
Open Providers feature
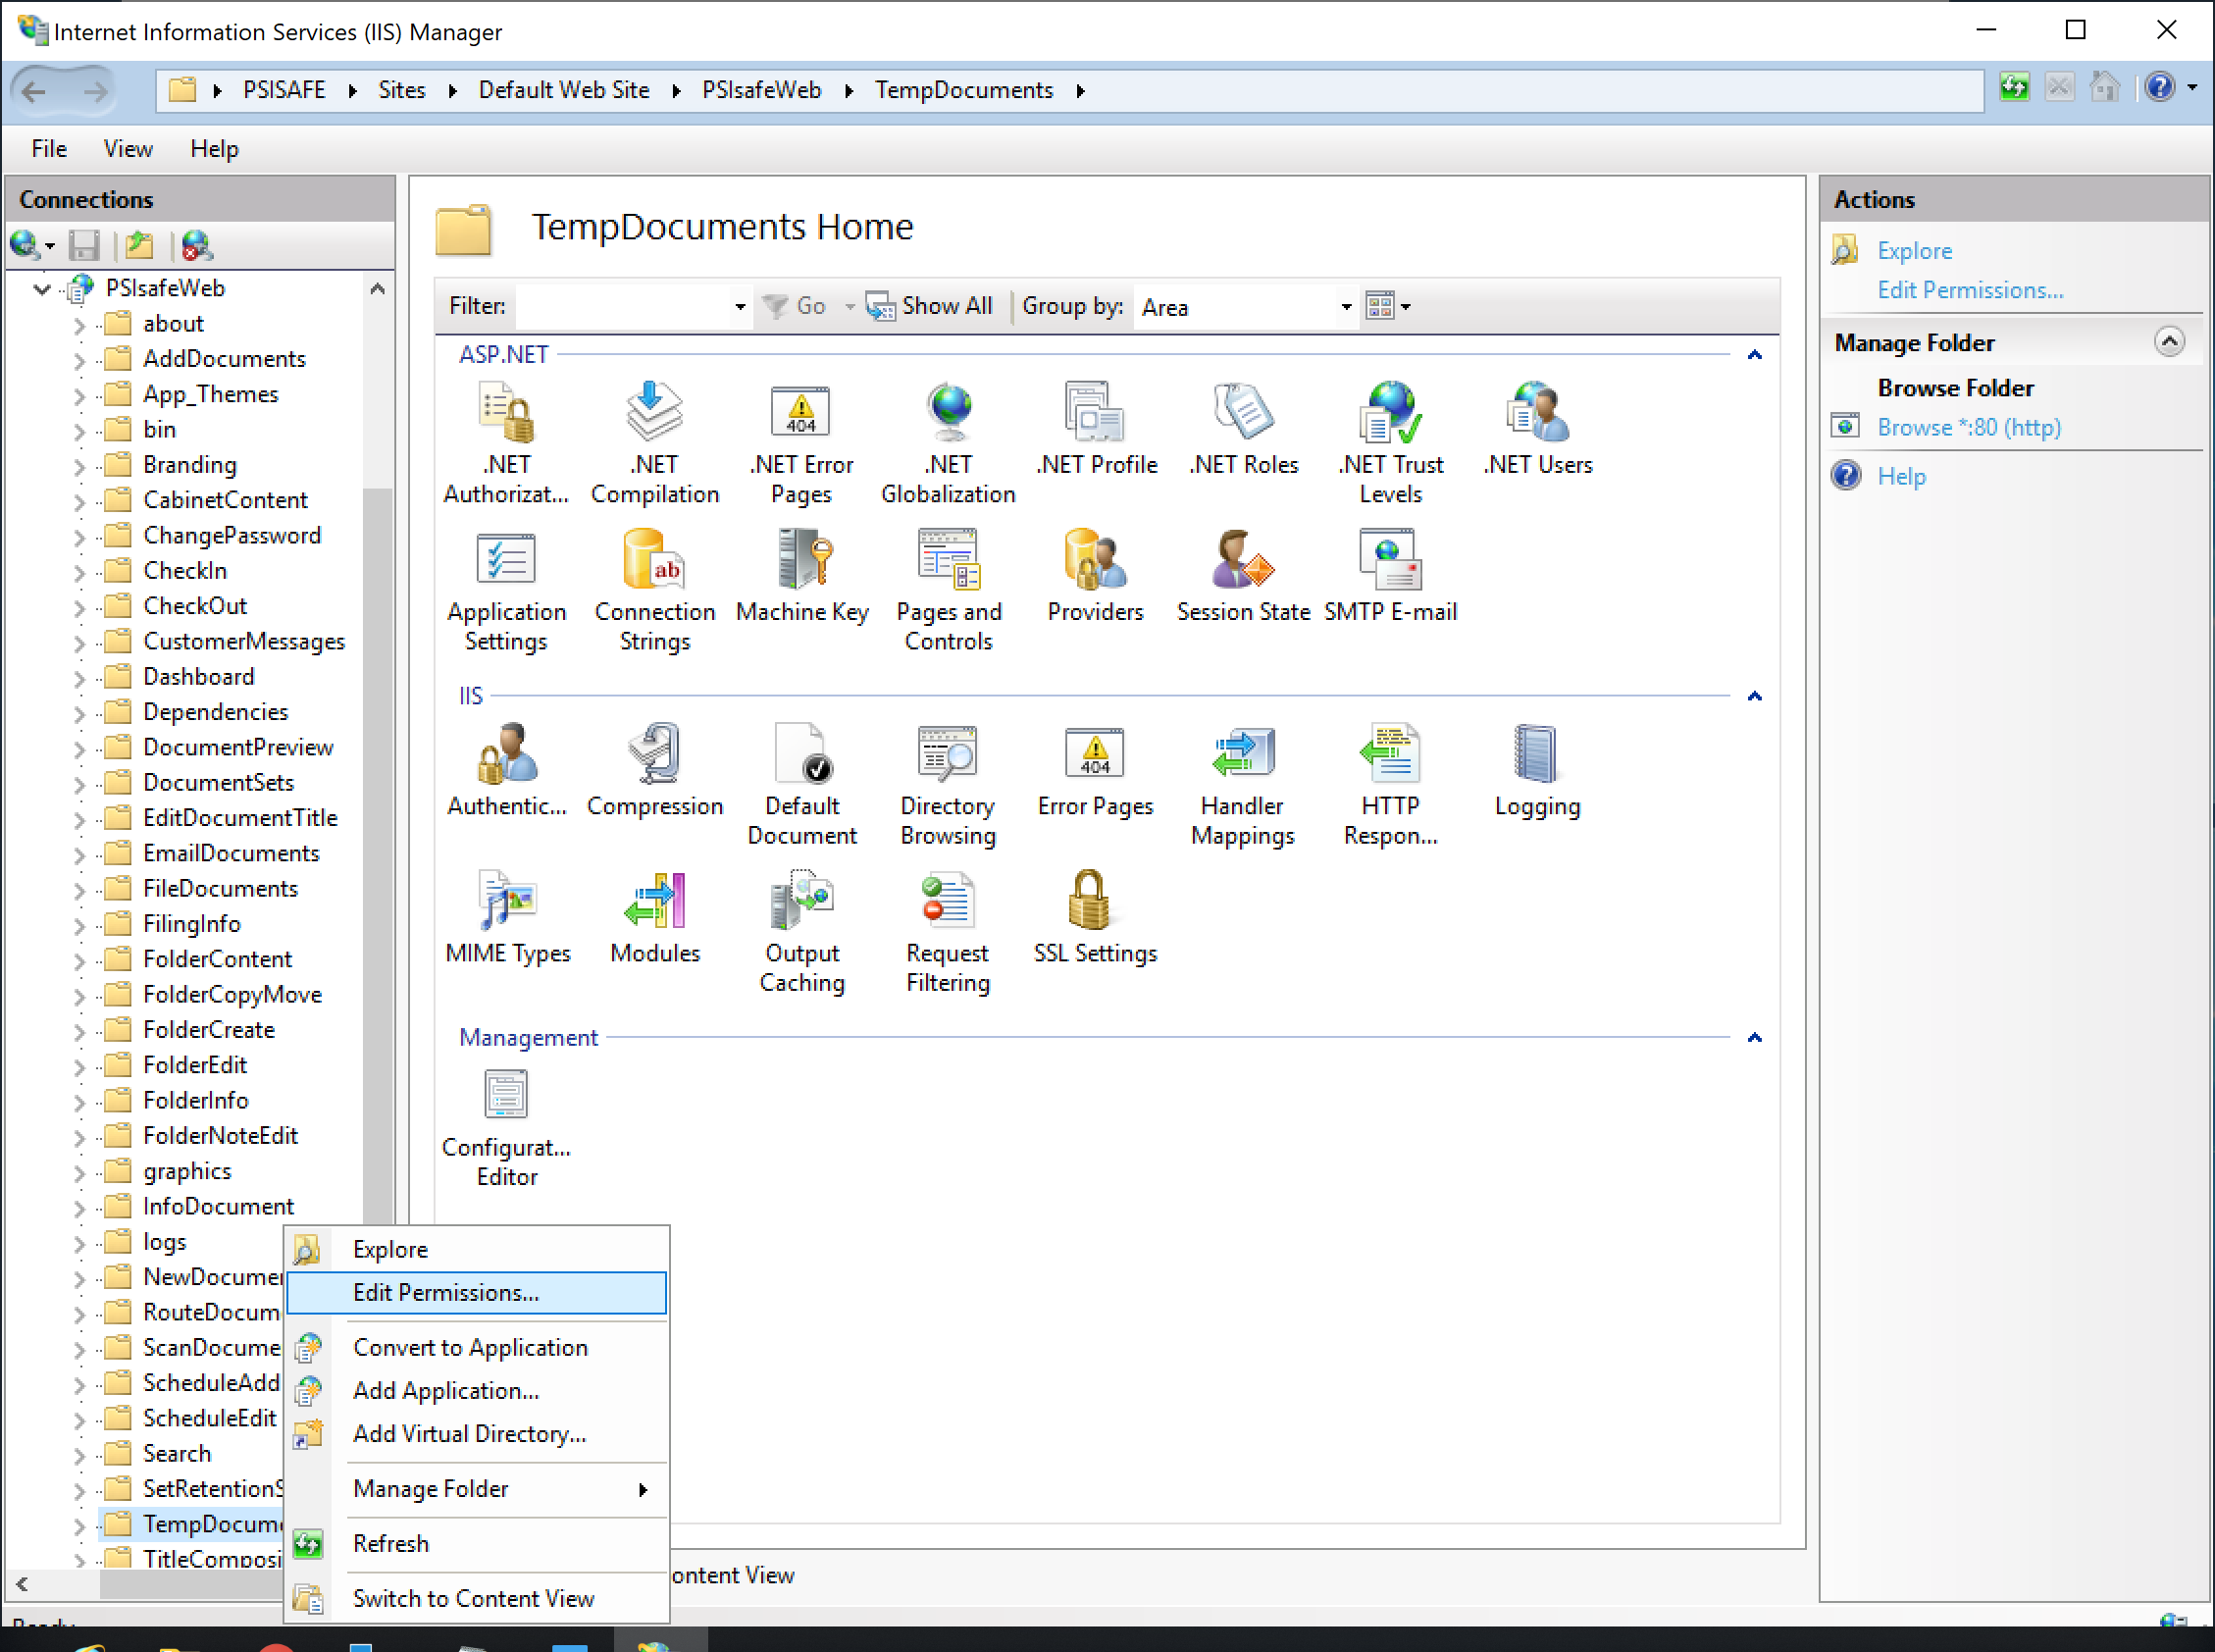point(1096,575)
